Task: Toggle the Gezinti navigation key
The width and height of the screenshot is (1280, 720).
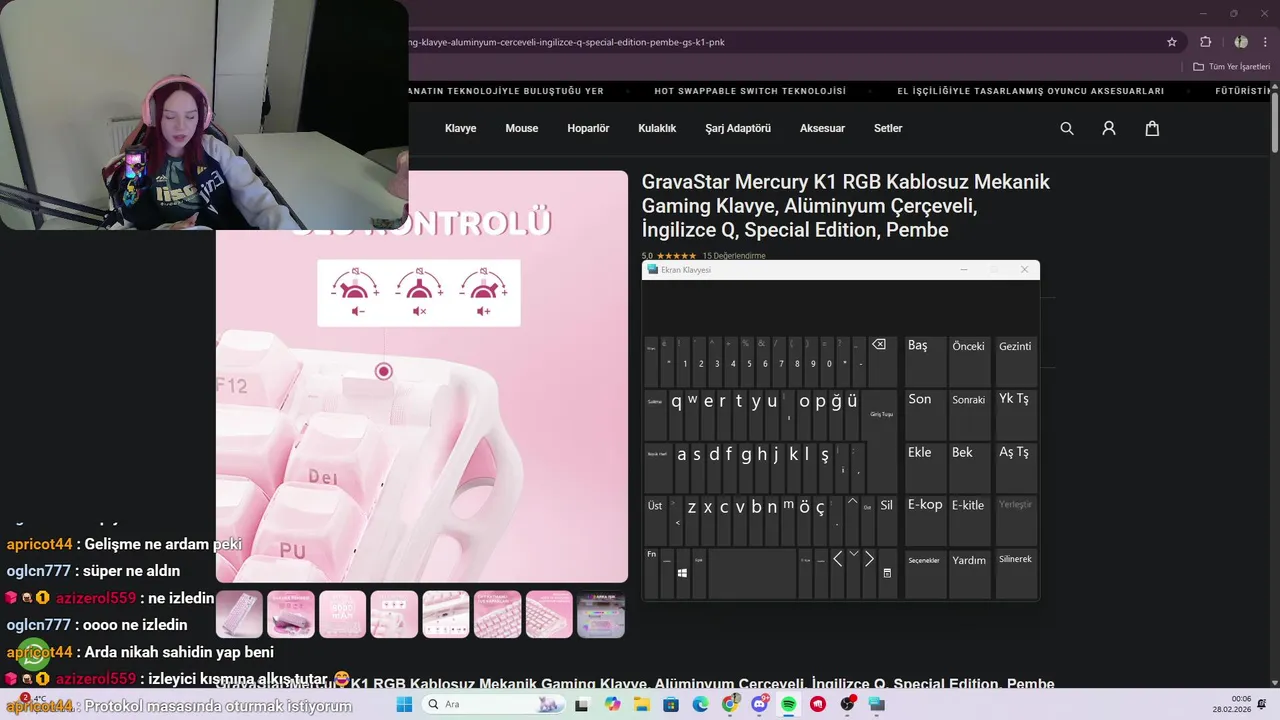Action: pos(1015,362)
